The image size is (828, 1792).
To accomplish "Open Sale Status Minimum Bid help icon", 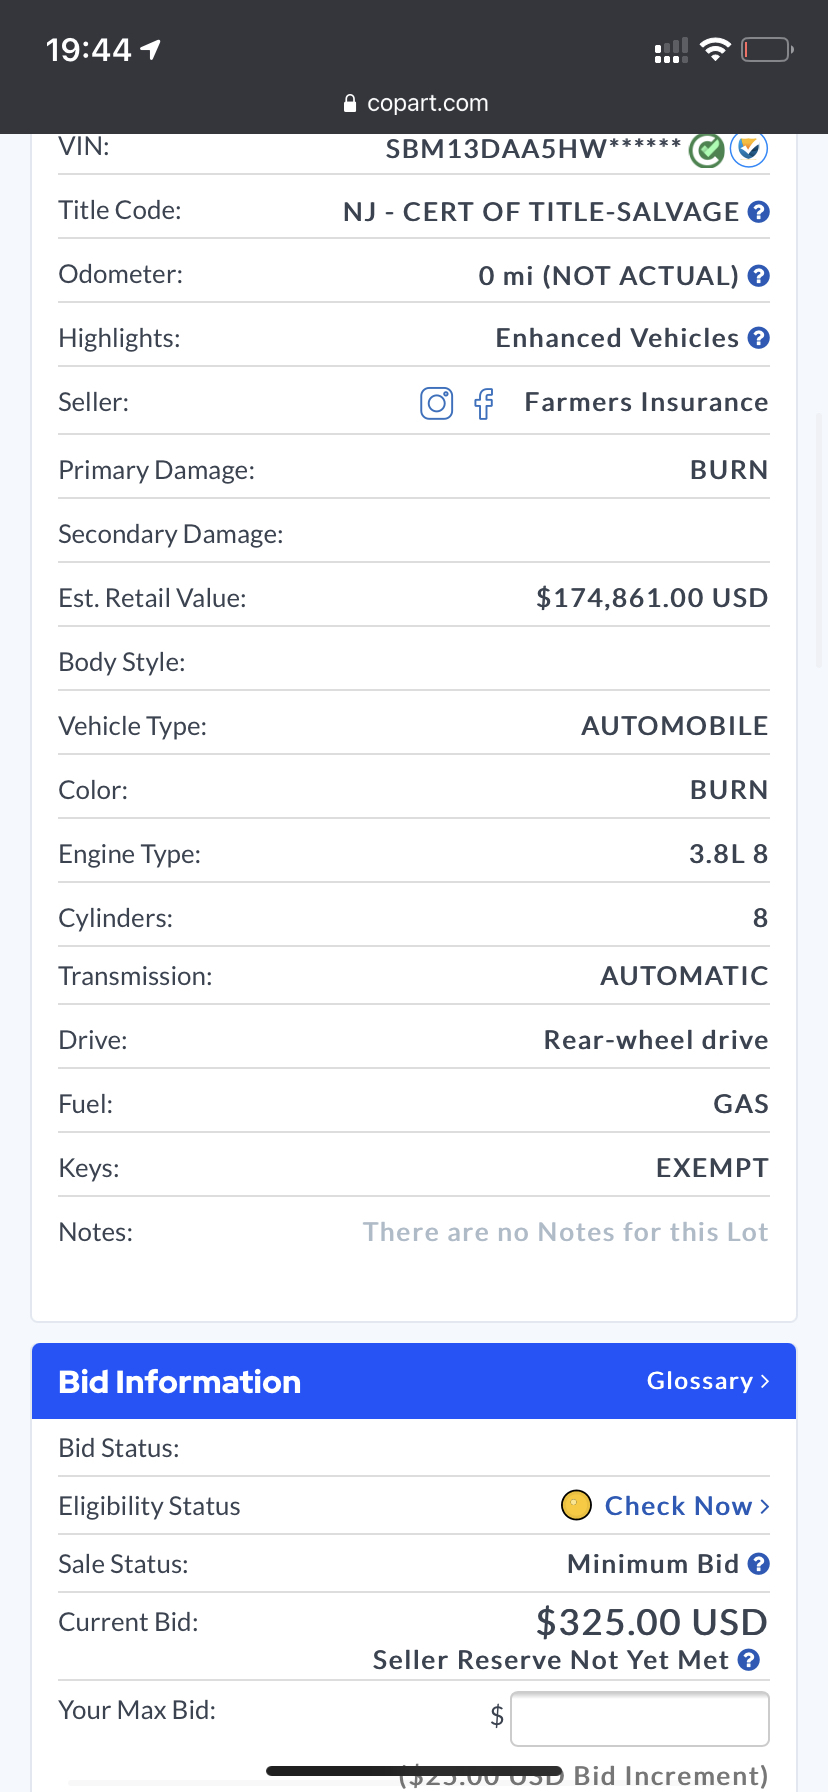I will coord(759,1564).
